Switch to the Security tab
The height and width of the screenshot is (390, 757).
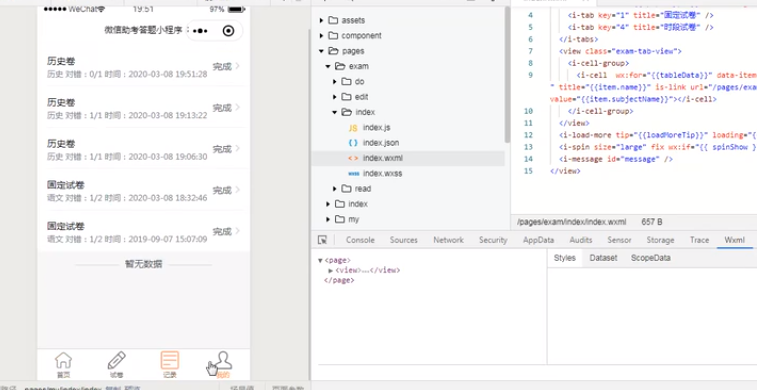(493, 240)
